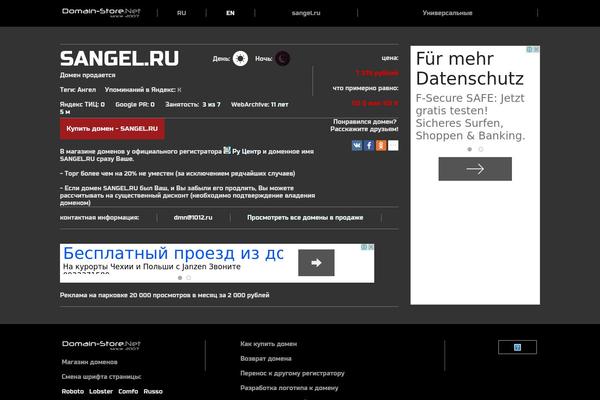The width and height of the screenshot is (600, 400).
Task: Choose Comfo page font
Action: 128,391
